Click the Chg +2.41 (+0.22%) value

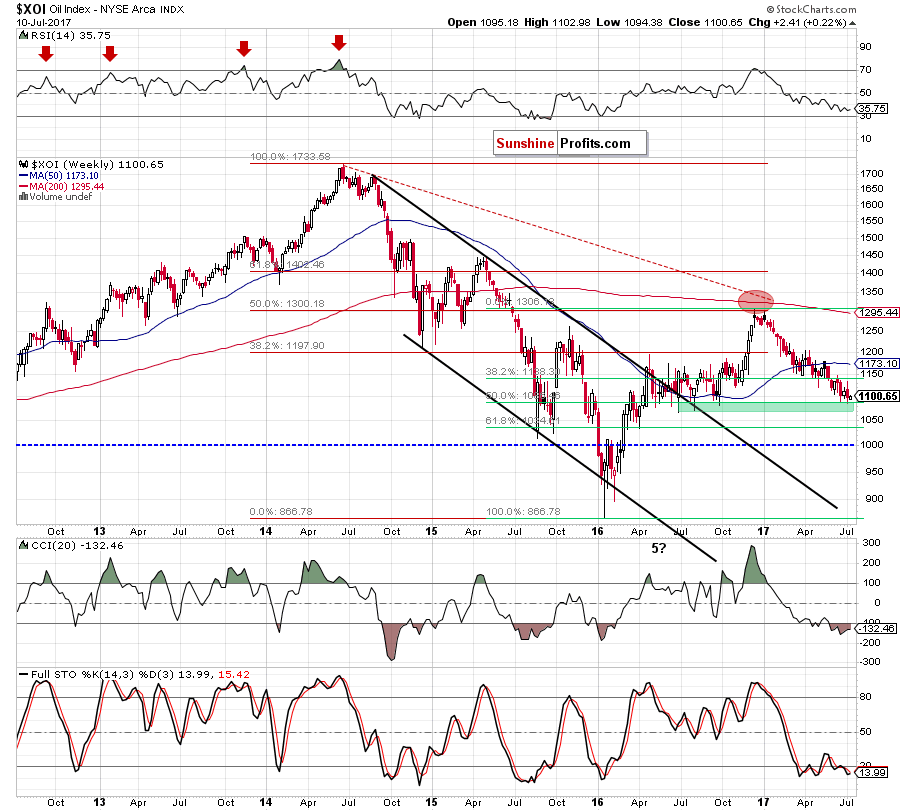(797, 22)
